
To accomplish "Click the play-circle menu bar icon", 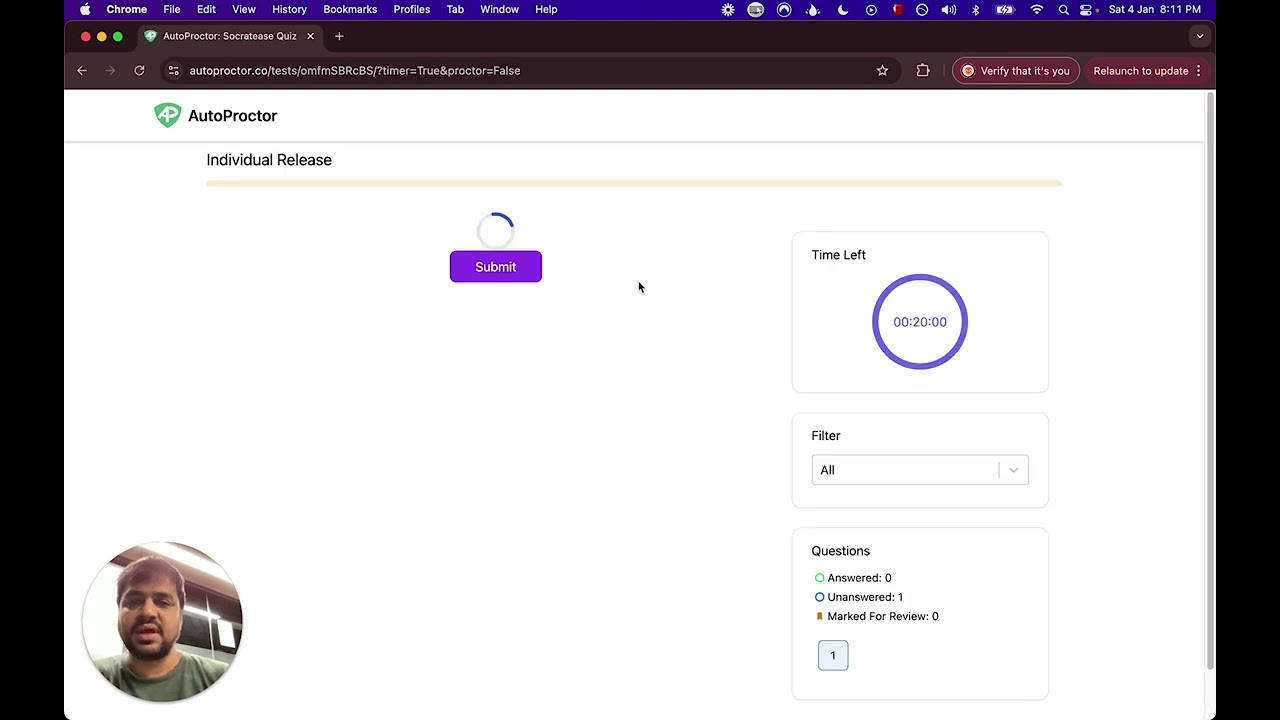I will pyautogui.click(x=871, y=9).
